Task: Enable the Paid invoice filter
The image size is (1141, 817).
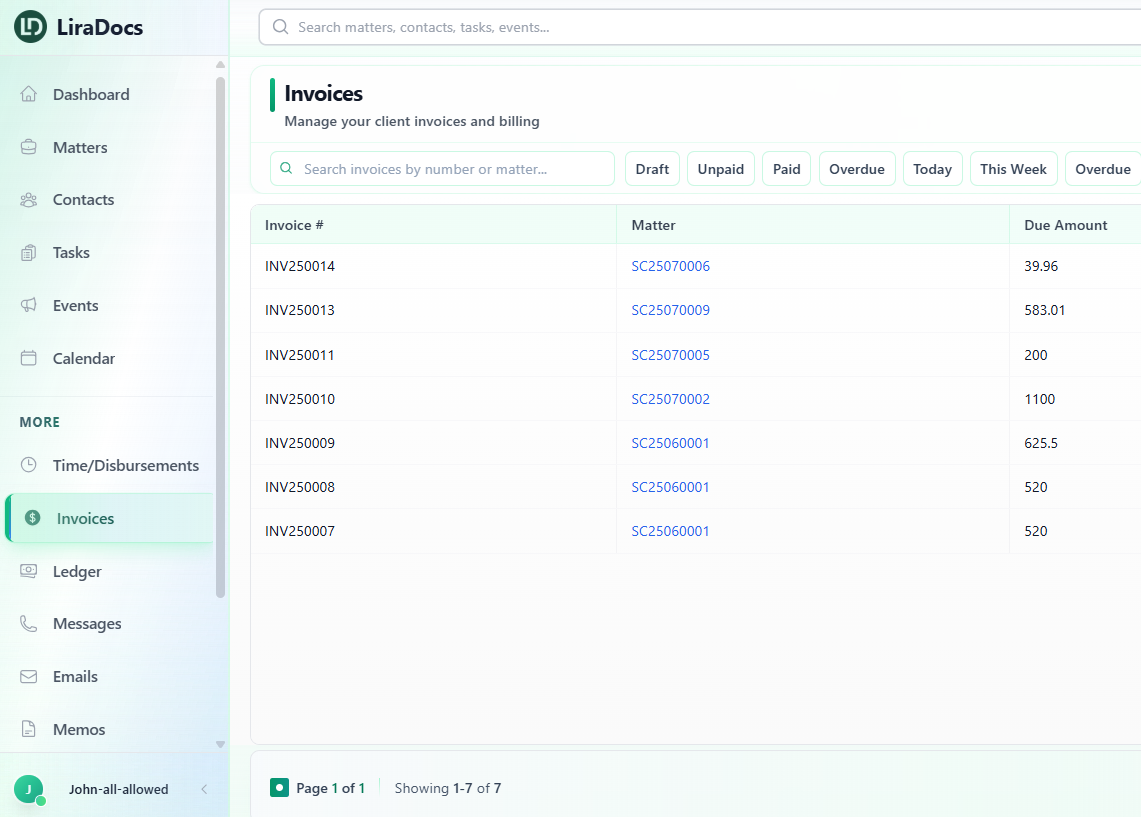Action: [x=786, y=169]
